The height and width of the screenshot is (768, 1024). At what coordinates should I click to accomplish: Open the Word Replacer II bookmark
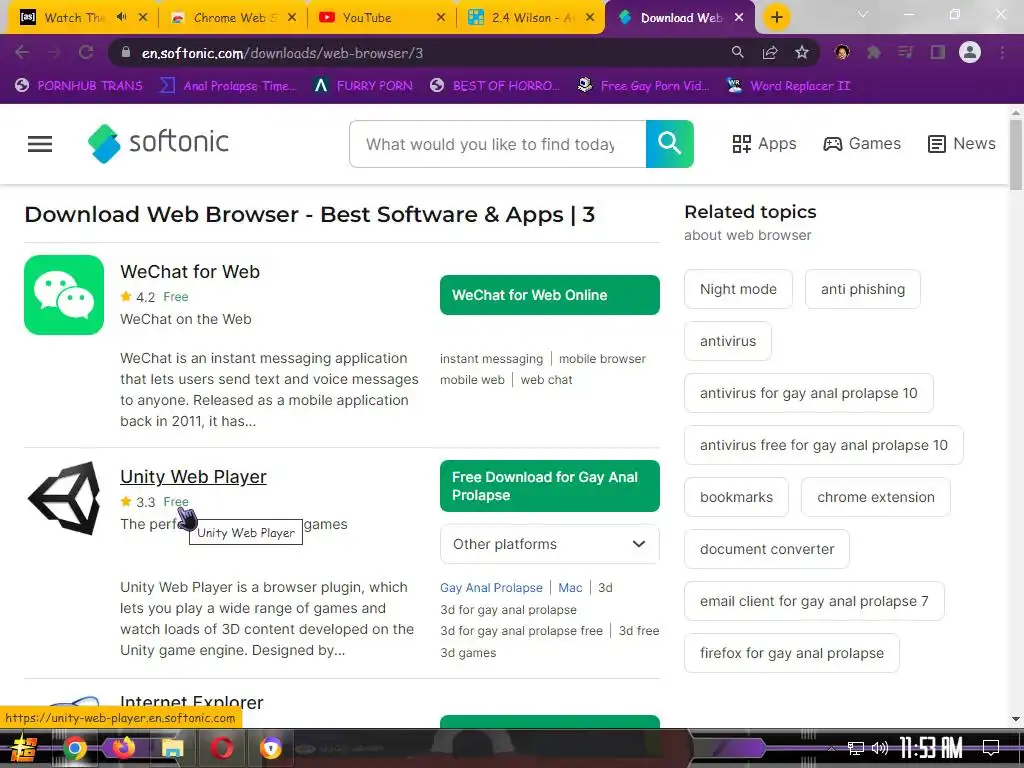click(x=788, y=86)
